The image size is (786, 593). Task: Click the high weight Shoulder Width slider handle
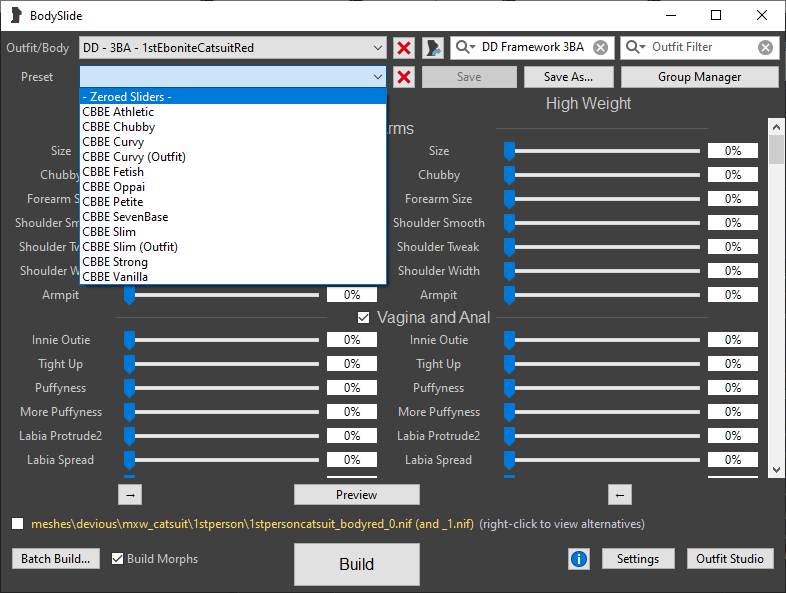pos(509,271)
